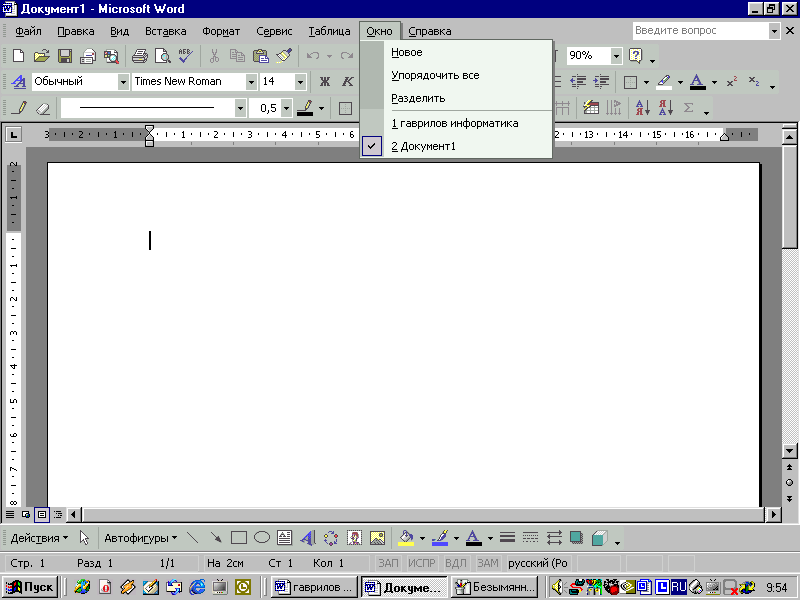Screen dimensions: 800x600
Task: Switch to Print Layout view button
Action: point(42,514)
